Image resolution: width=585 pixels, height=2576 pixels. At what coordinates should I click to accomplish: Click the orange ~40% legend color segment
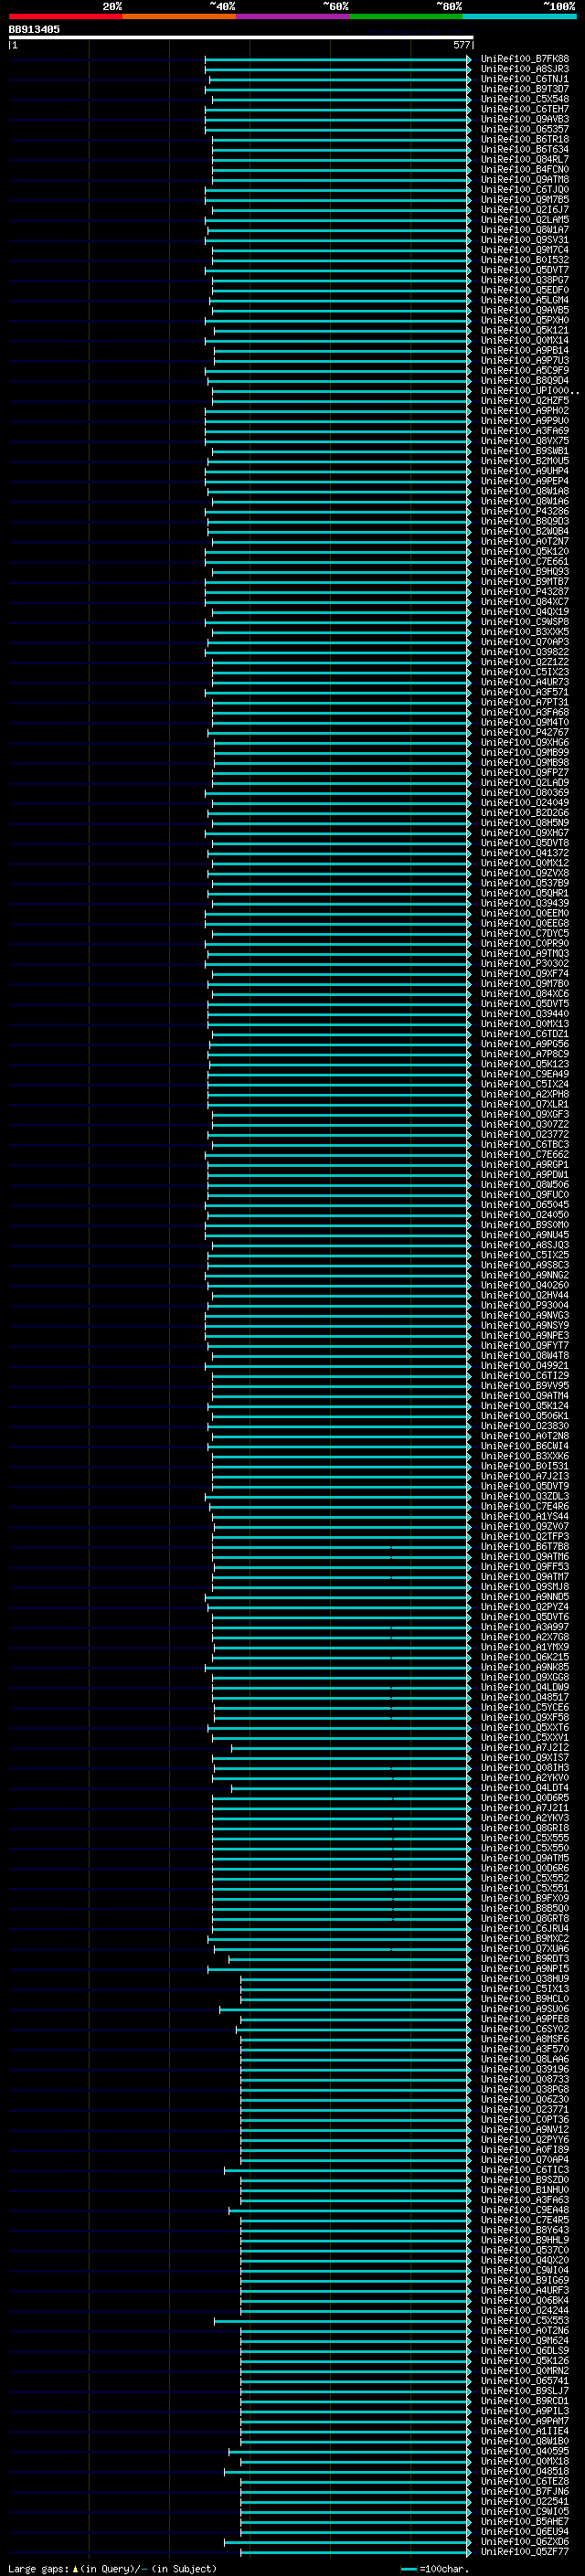(x=179, y=16)
